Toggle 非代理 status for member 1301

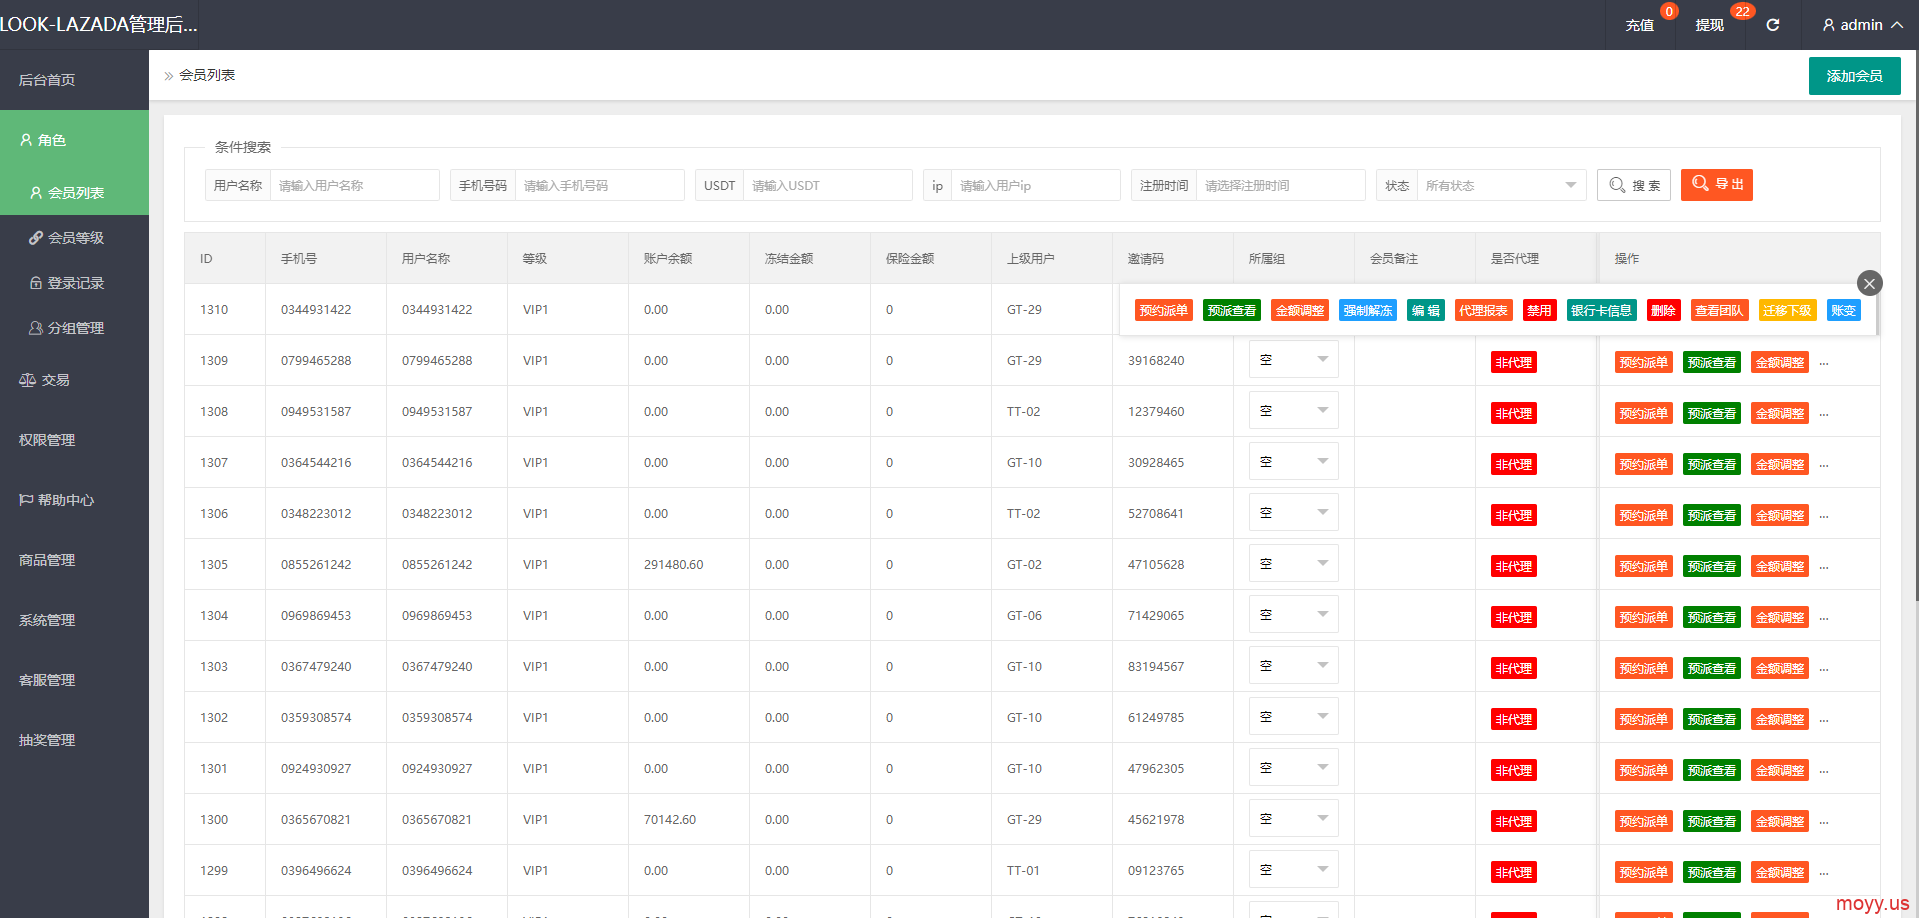tap(1514, 771)
